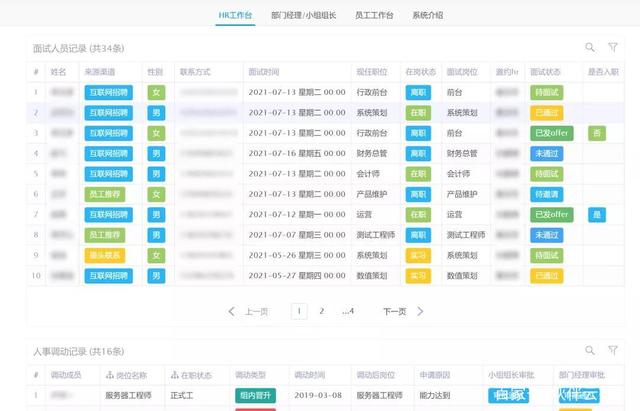The image size is (640, 411).
Task: Click 已通过 status tag in row 2
Action: pyautogui.click(x=547, y=113)
